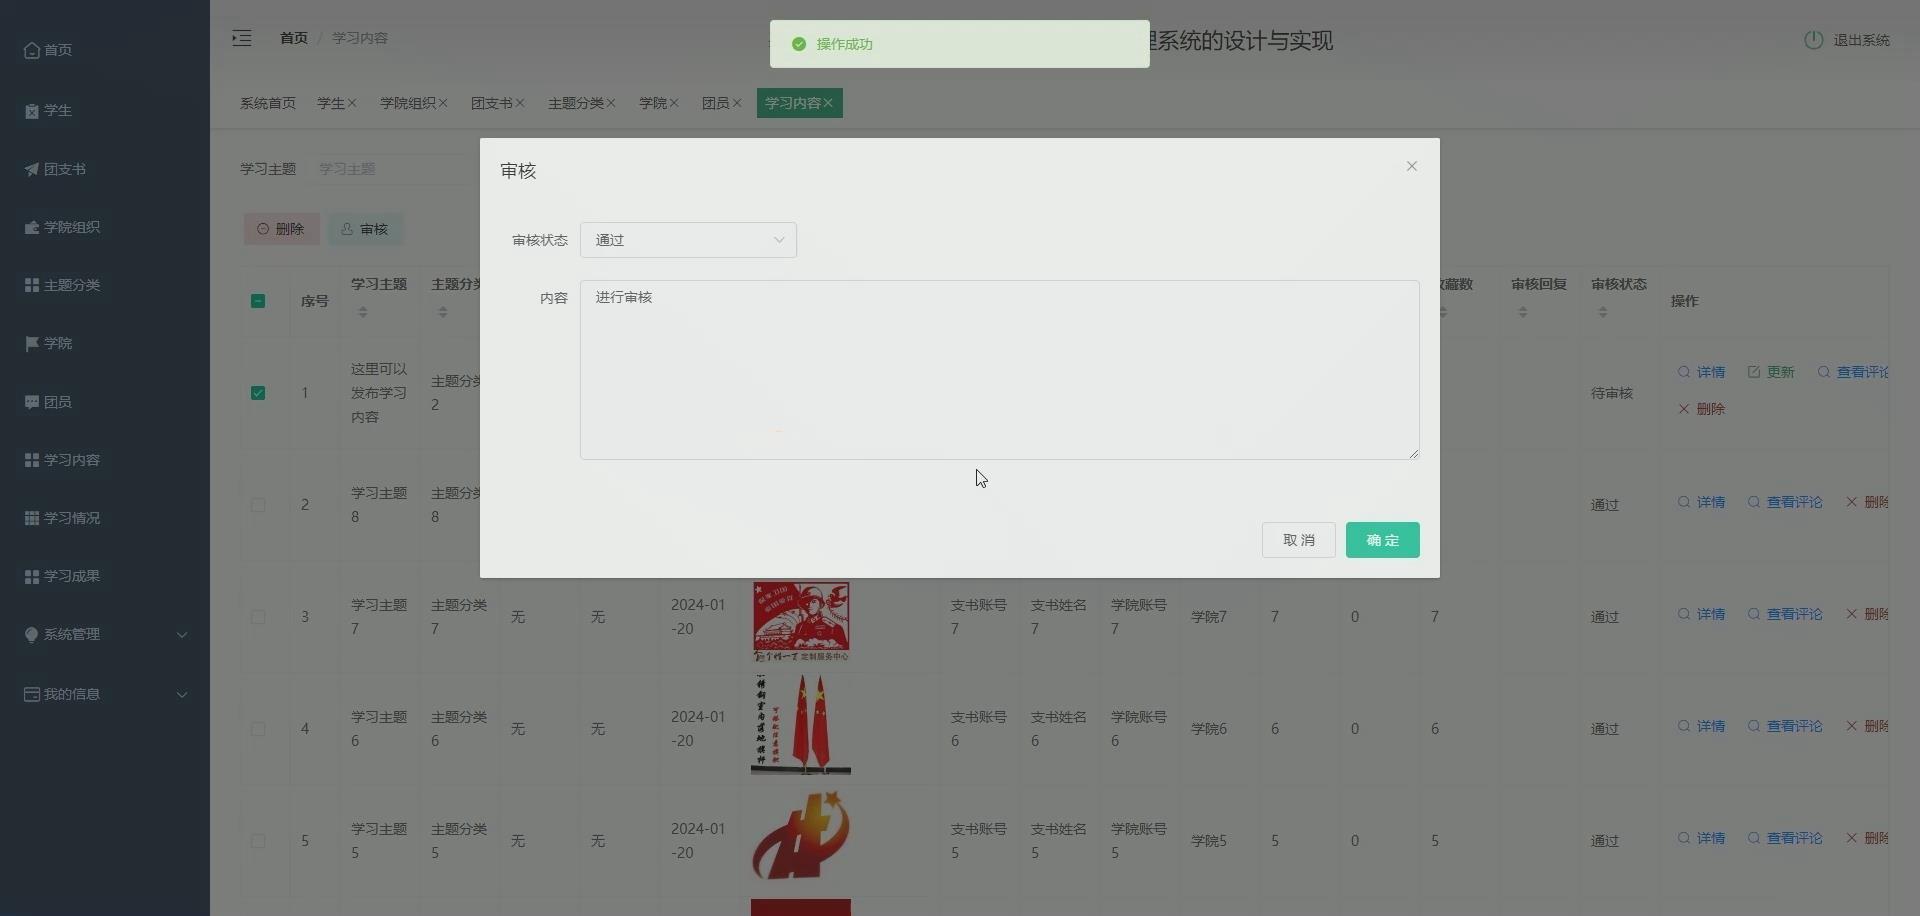Close the 主题分类 tab
The height and width of the screenshot is (916, 1920).
611,103
